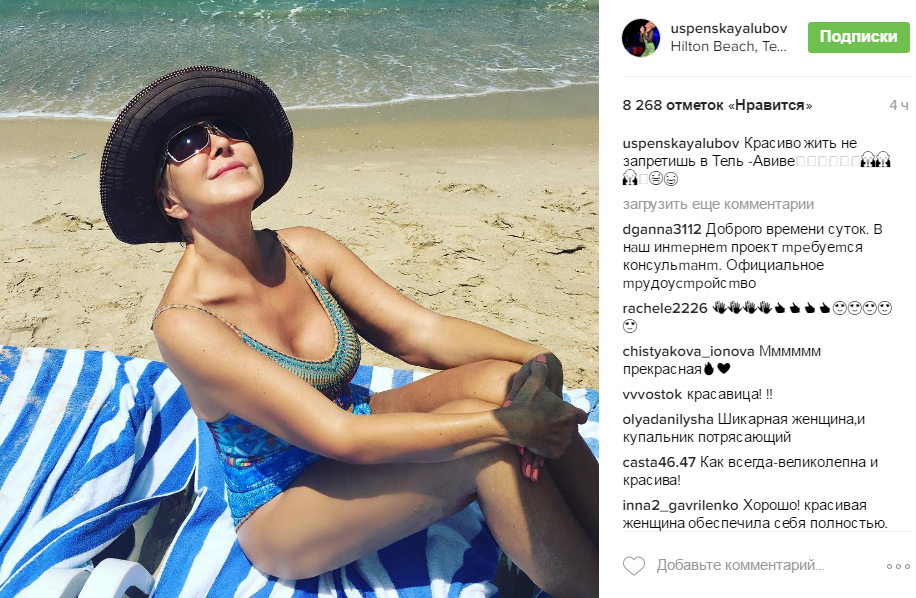The width and height of the screenshot is (916, 598).
Task: Click into the Добавьте комментарий field
Action: point(740,565)
